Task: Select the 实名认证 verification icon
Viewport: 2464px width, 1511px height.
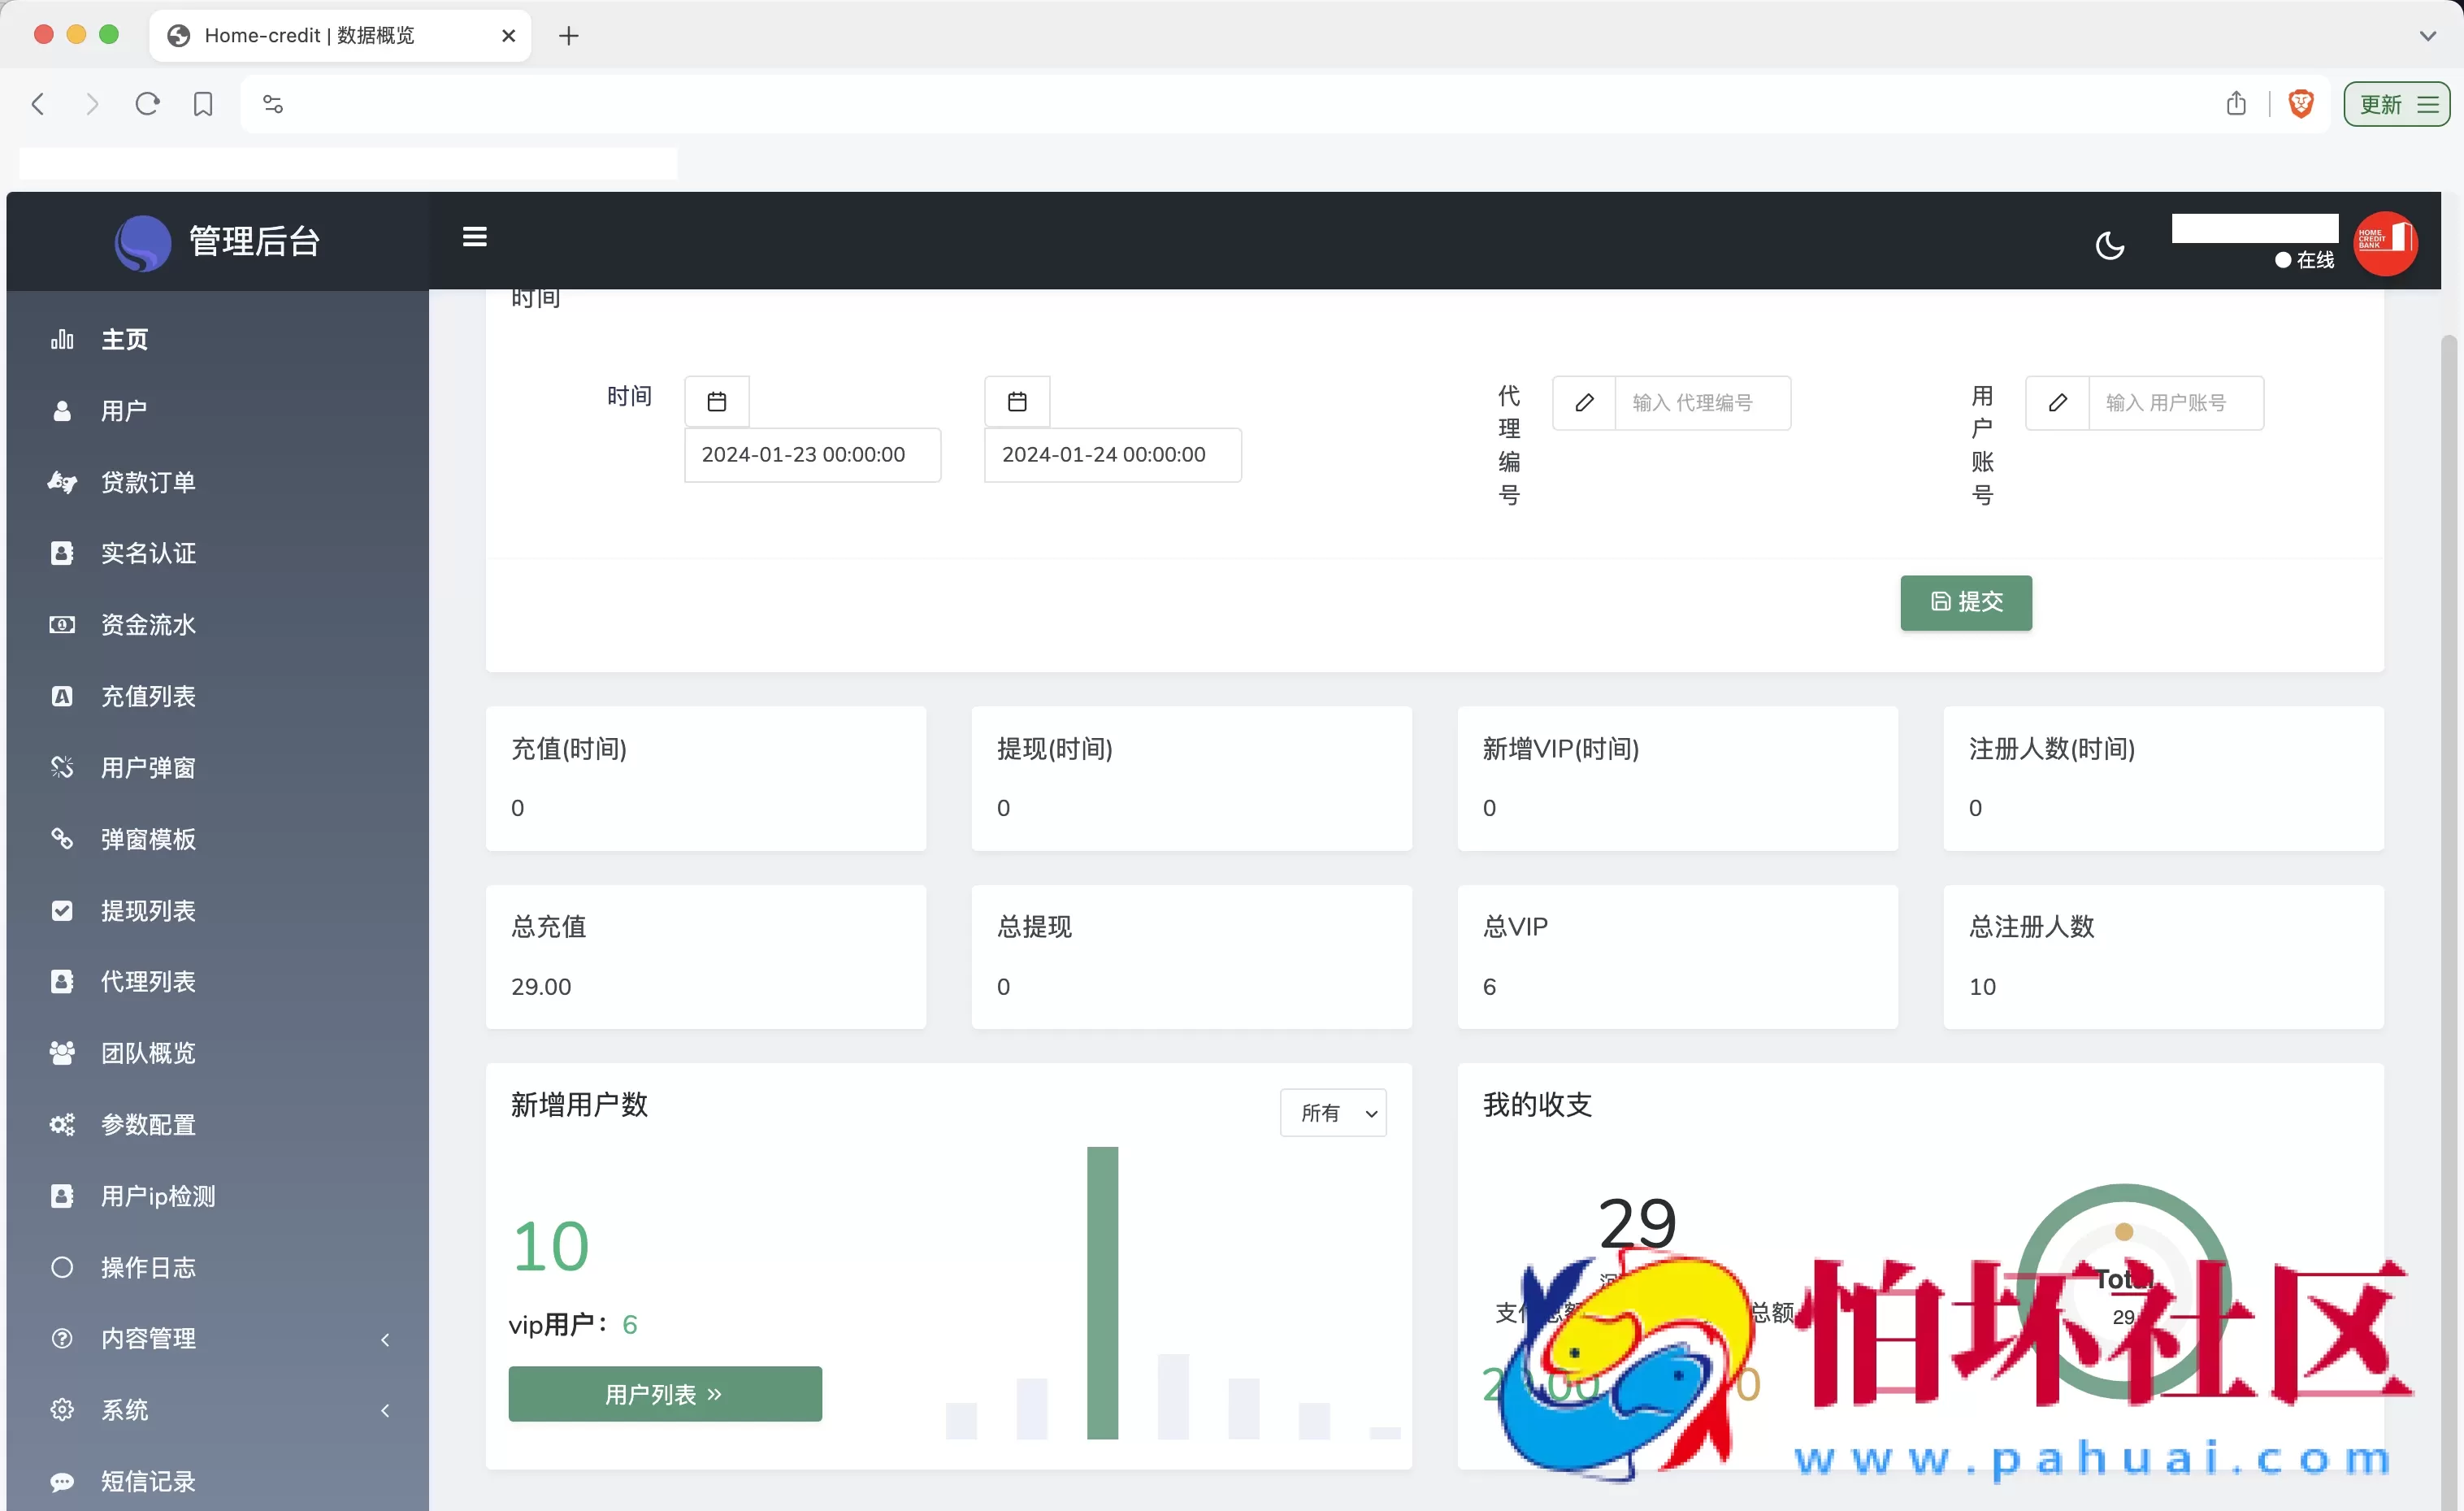Action: pos(61,553)
